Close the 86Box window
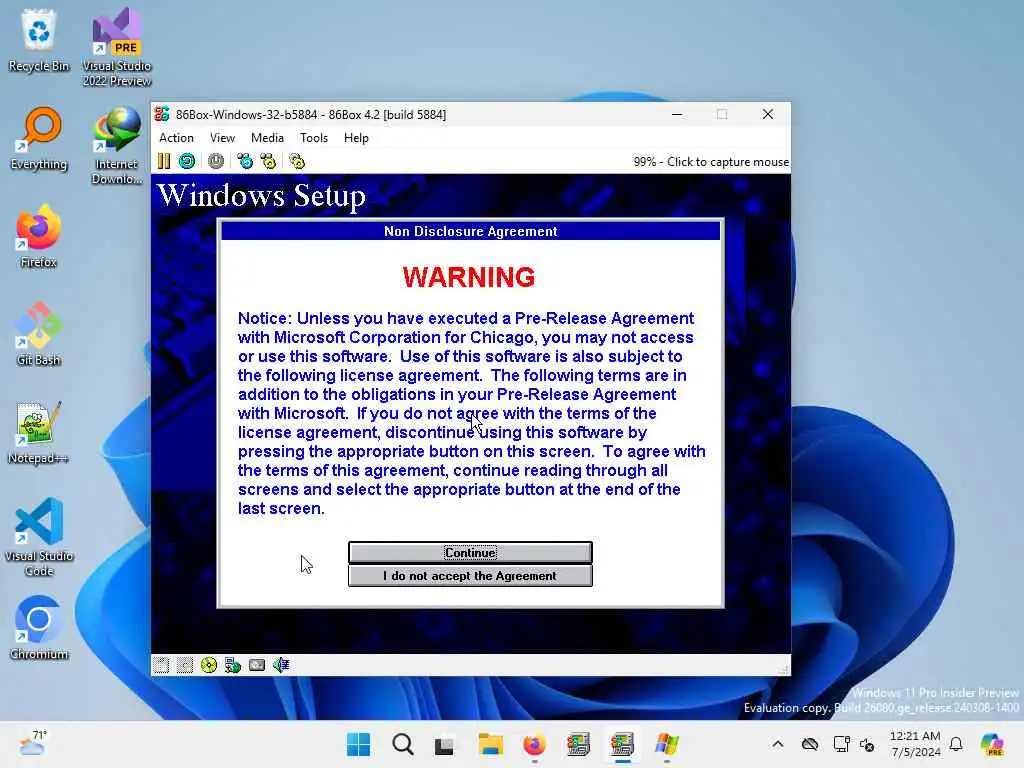Viewport: 1024px width, 768px height. (x=768, y=114)
